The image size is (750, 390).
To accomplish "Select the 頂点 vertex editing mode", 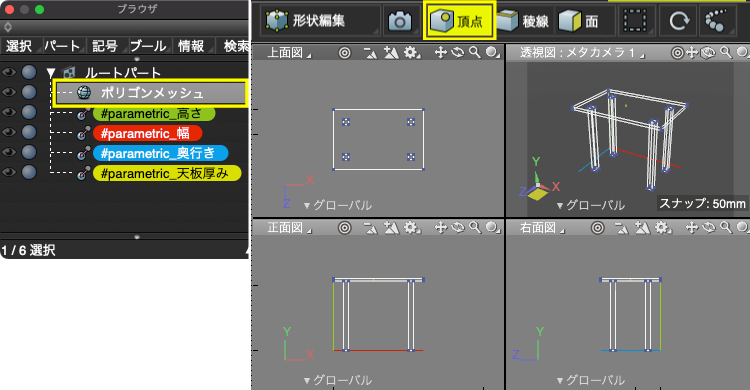I will [458, 21].
